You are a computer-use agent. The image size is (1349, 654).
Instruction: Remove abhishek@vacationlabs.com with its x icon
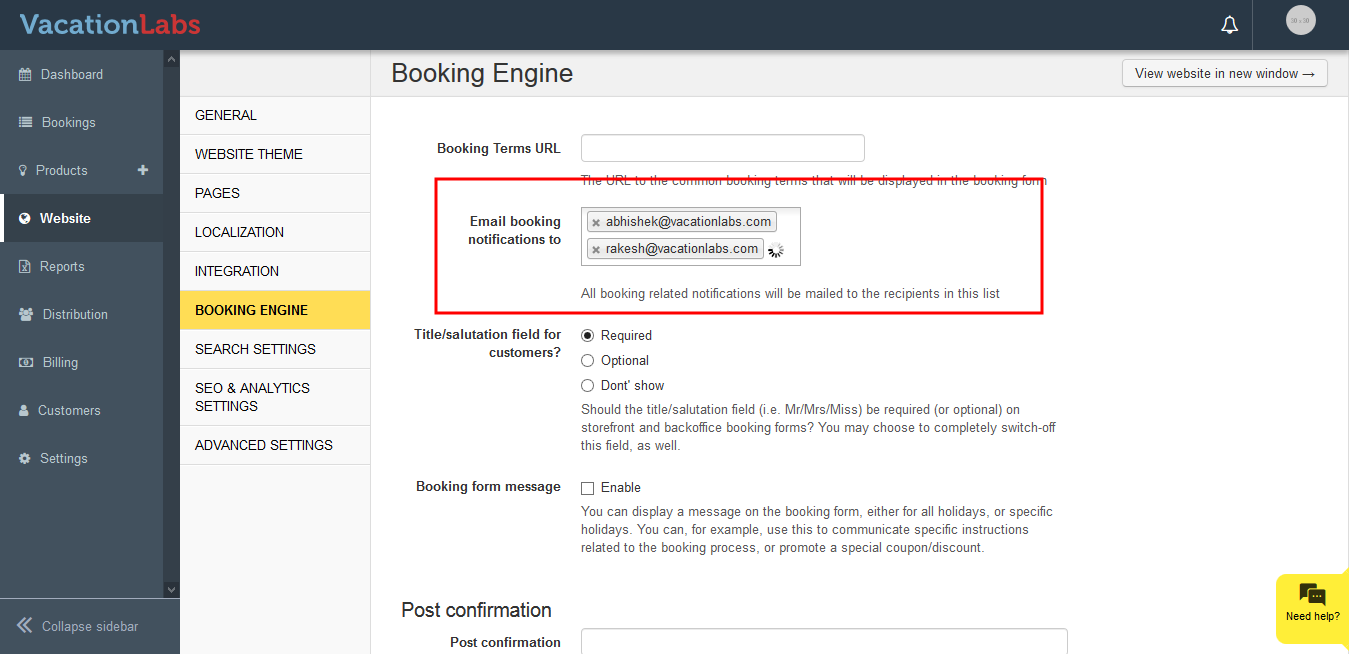click(596, 221)
